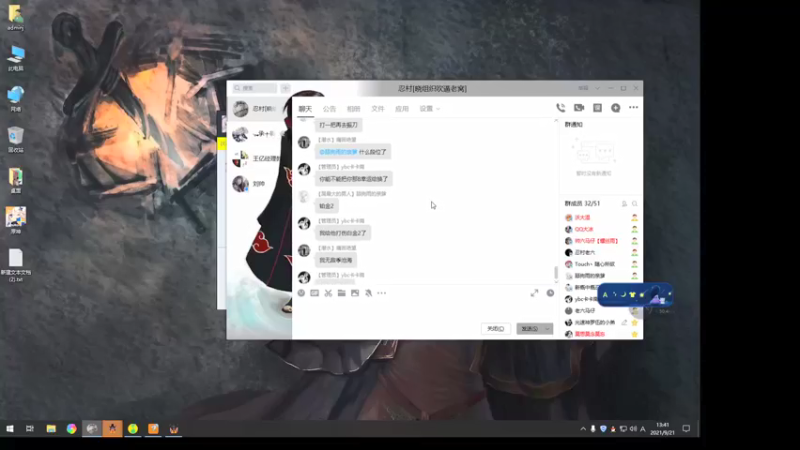
Task: Select member 老六马仔 in members list
Action: click(x=585, y=311)
